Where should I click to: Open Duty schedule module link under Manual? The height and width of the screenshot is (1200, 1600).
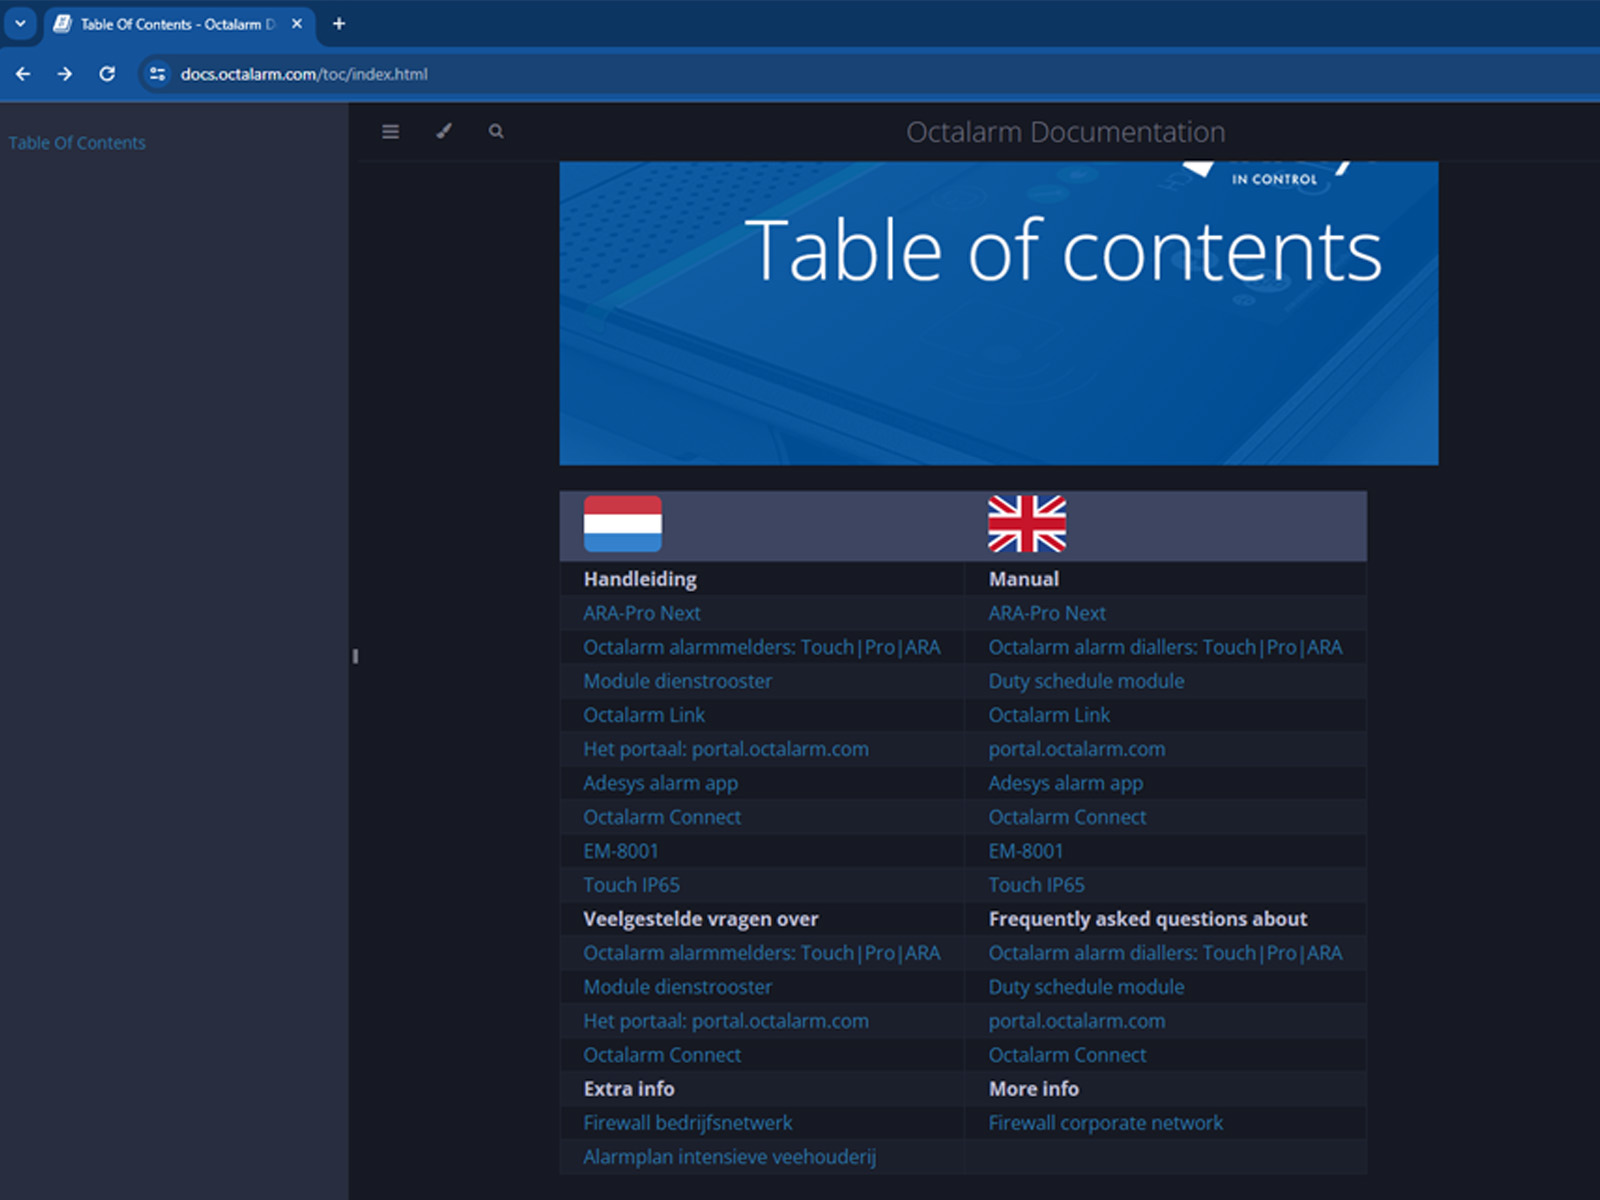(x=1086, y=681)
